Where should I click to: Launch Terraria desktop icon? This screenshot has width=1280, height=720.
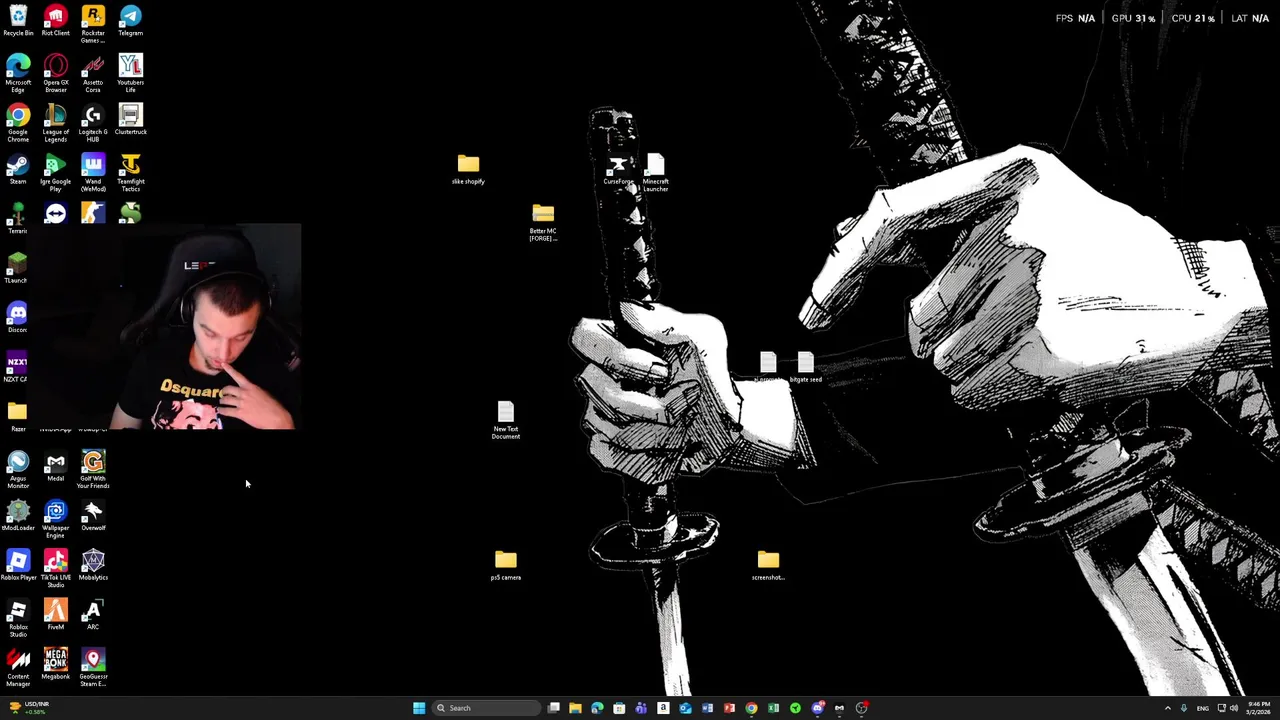pos(18,218)
